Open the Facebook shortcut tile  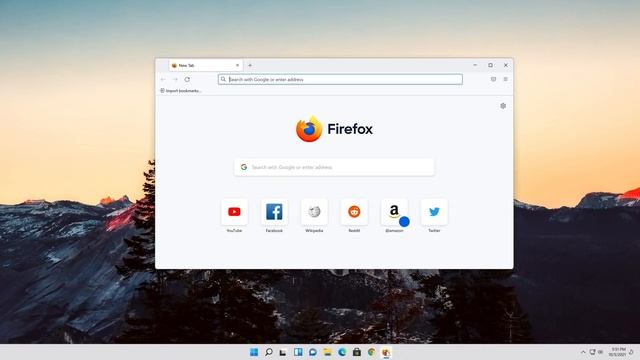tap(274, 212)
